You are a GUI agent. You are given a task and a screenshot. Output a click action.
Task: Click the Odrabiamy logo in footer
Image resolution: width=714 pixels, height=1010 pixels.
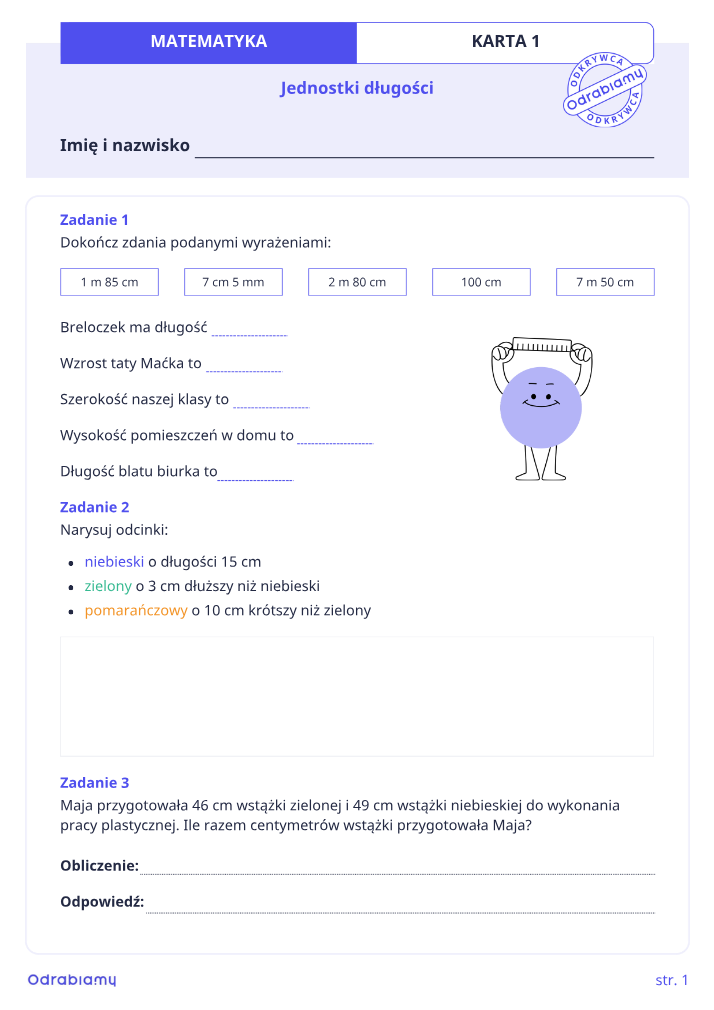point(72,980)
